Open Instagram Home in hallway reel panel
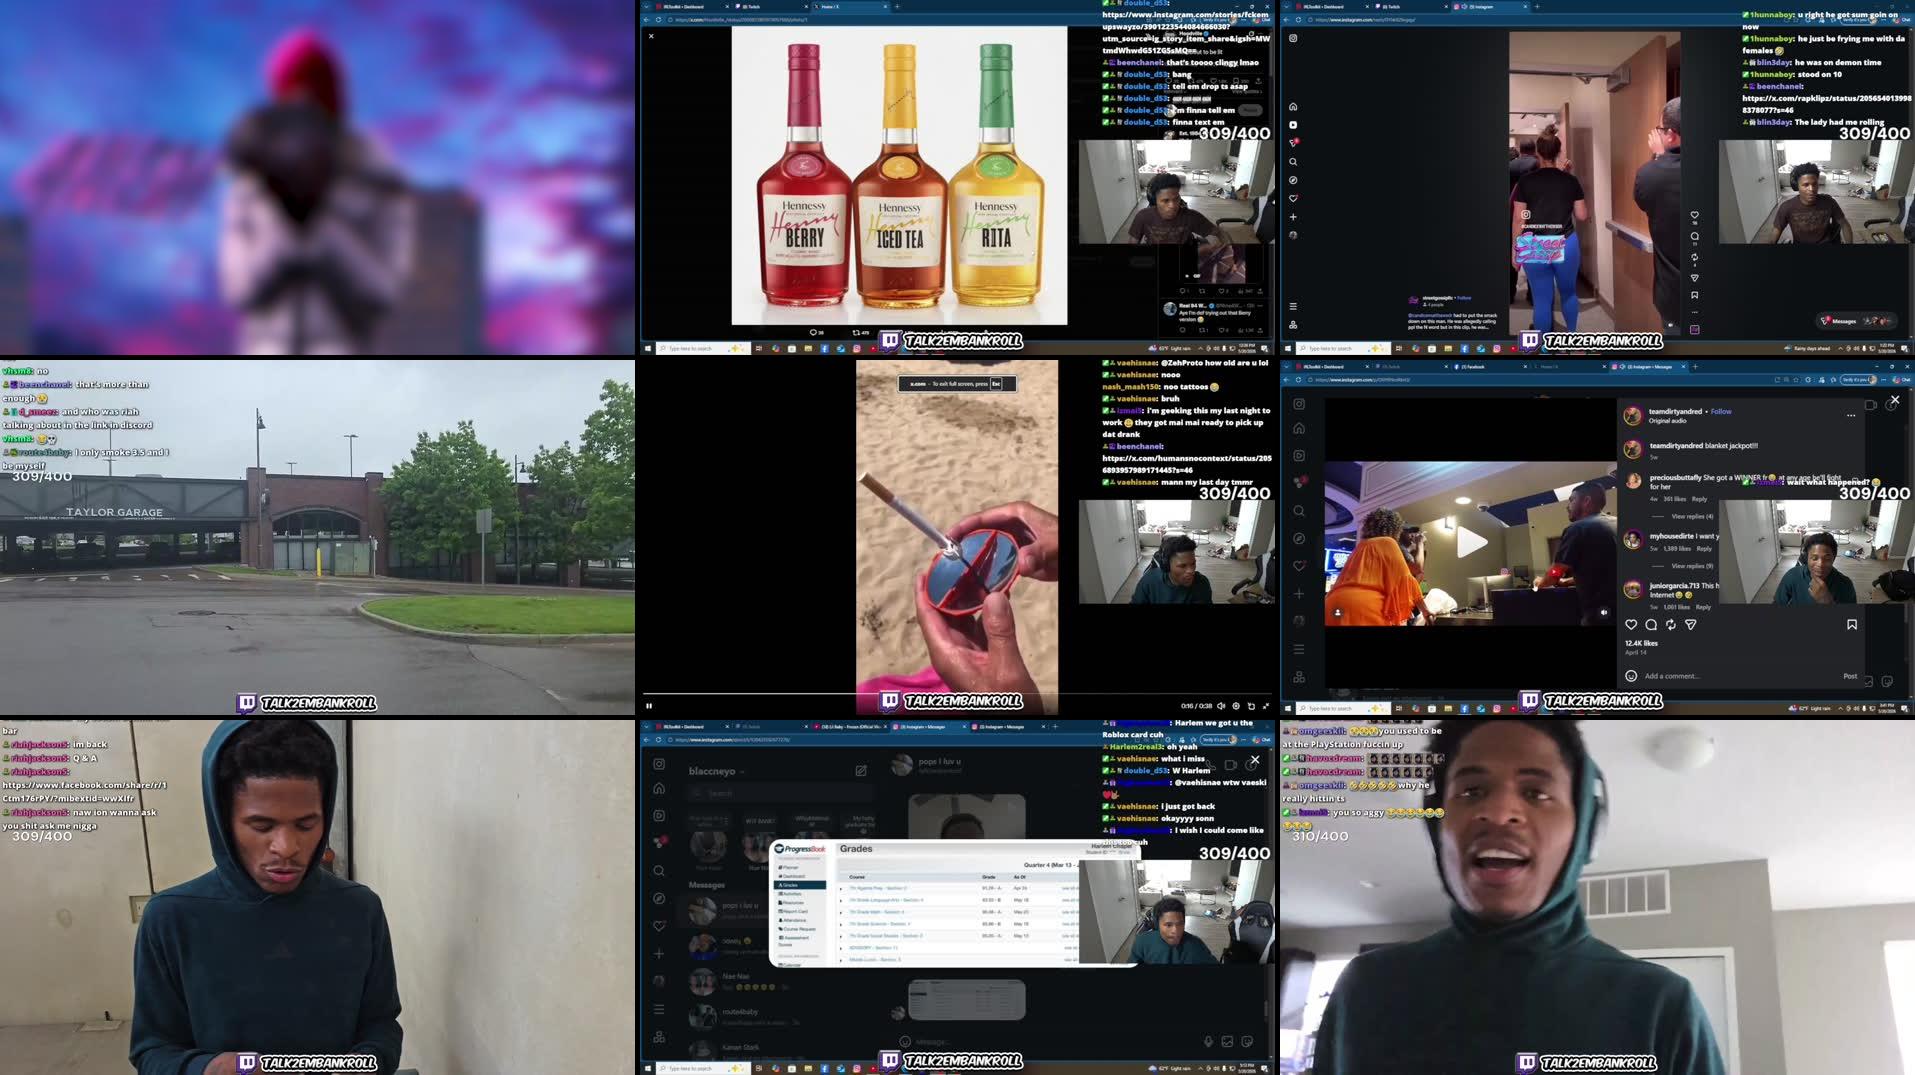 (x=1293, y=107)
